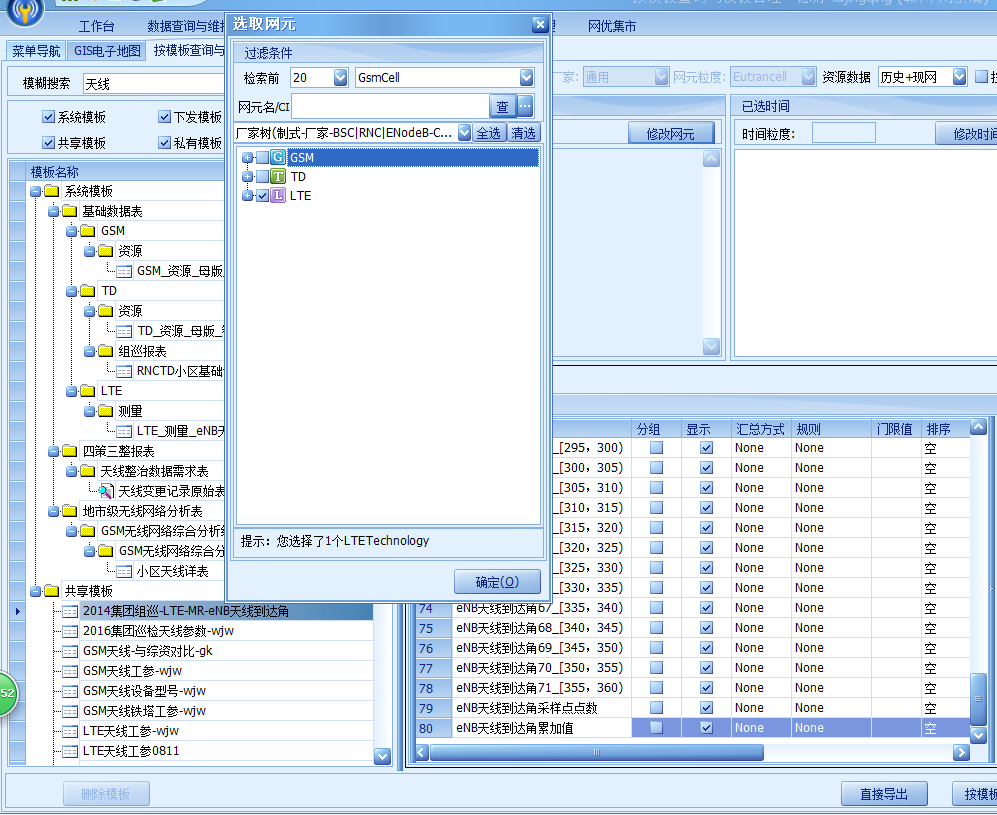Open the 工作台 menu

(96, 26)
